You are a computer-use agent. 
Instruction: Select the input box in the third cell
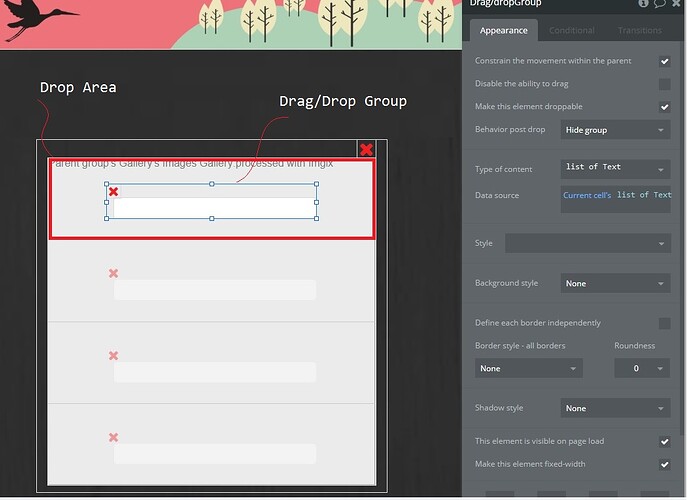point(215,372)
